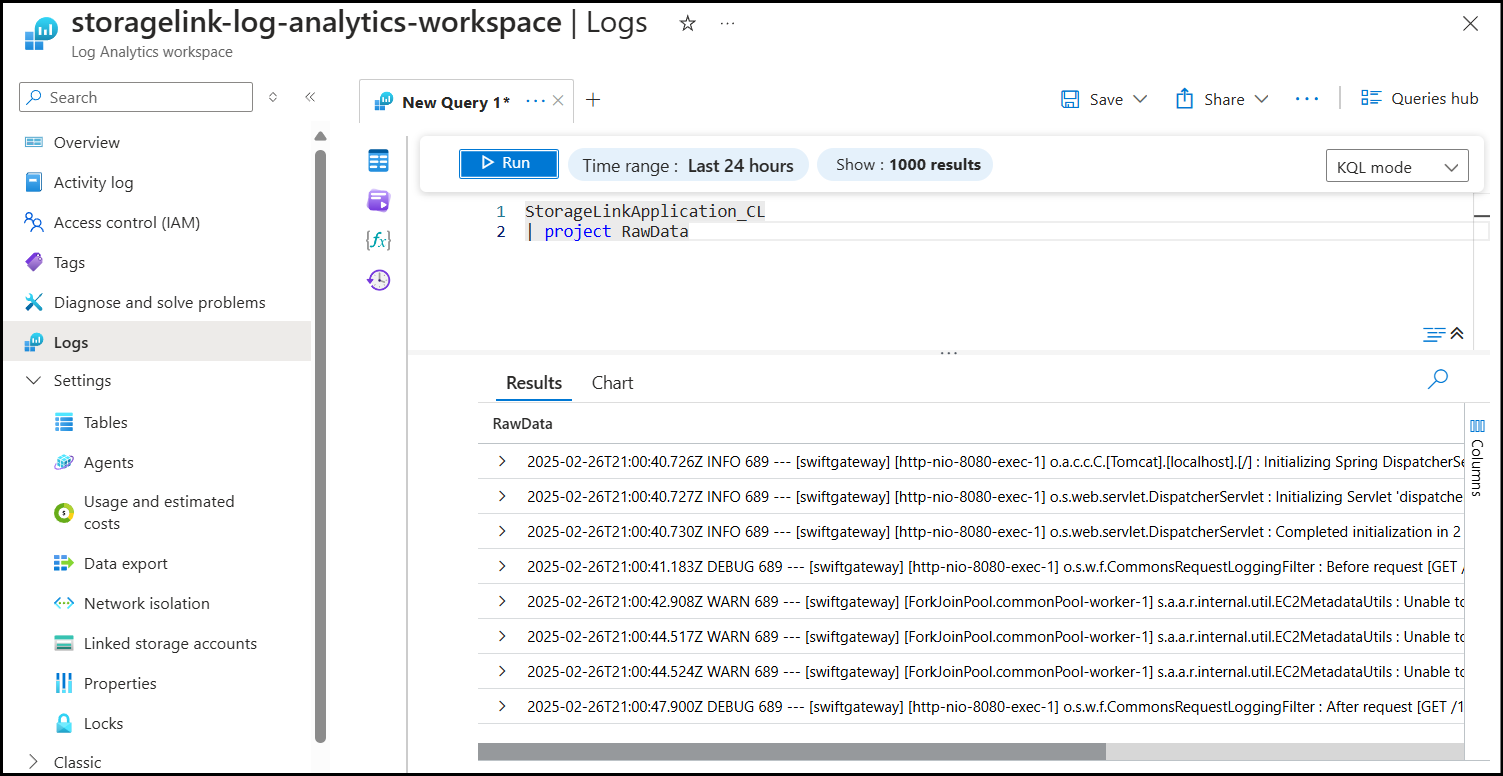Open more options next to the title star
The width and height of the screenshot is (1503, 776).
tap(727, 23)
